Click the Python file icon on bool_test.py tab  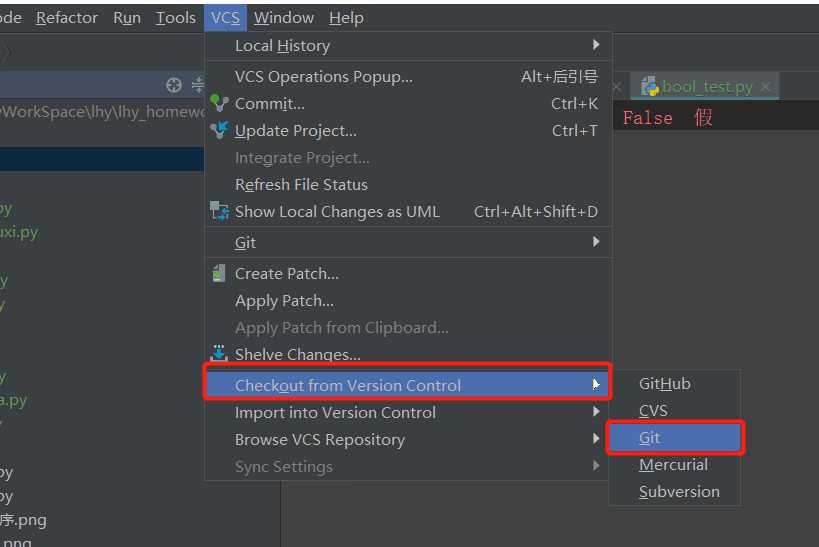[x=650, y=86]
